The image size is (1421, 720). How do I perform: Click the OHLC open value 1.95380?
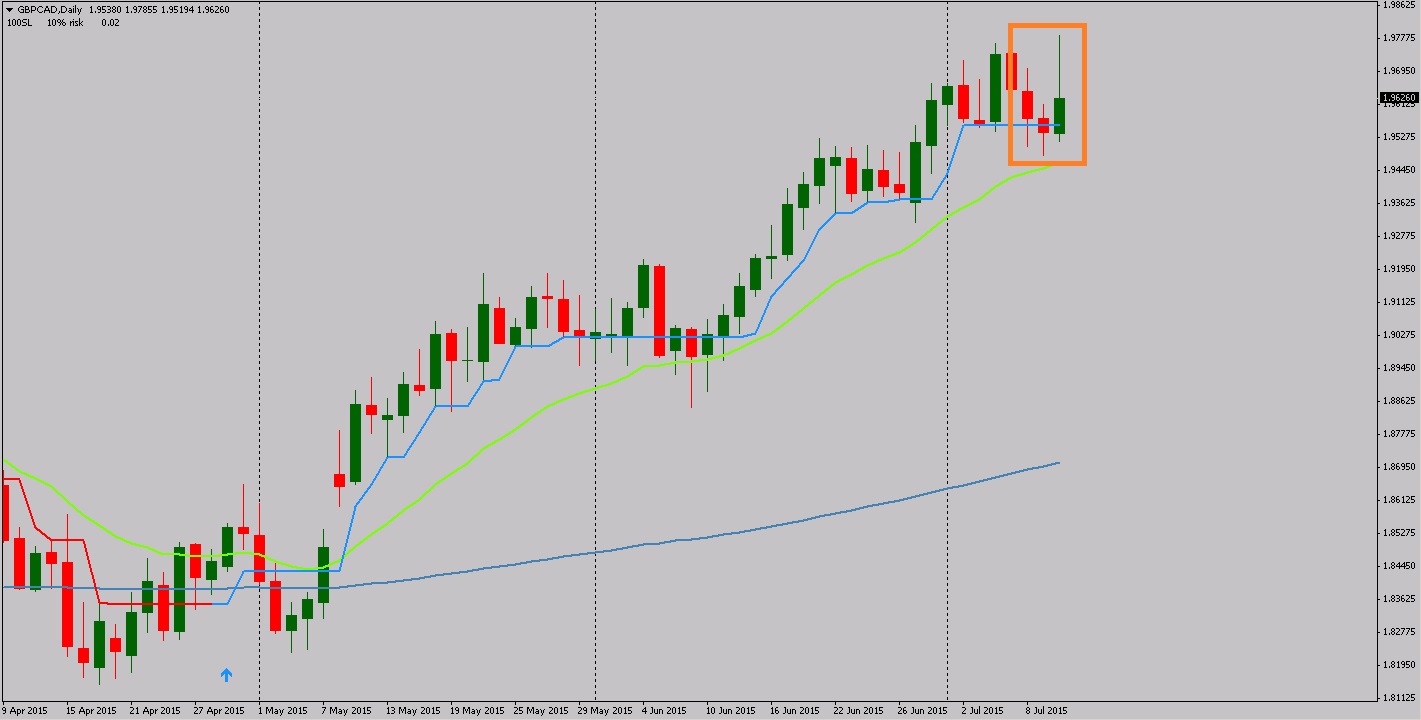point(105,9)
